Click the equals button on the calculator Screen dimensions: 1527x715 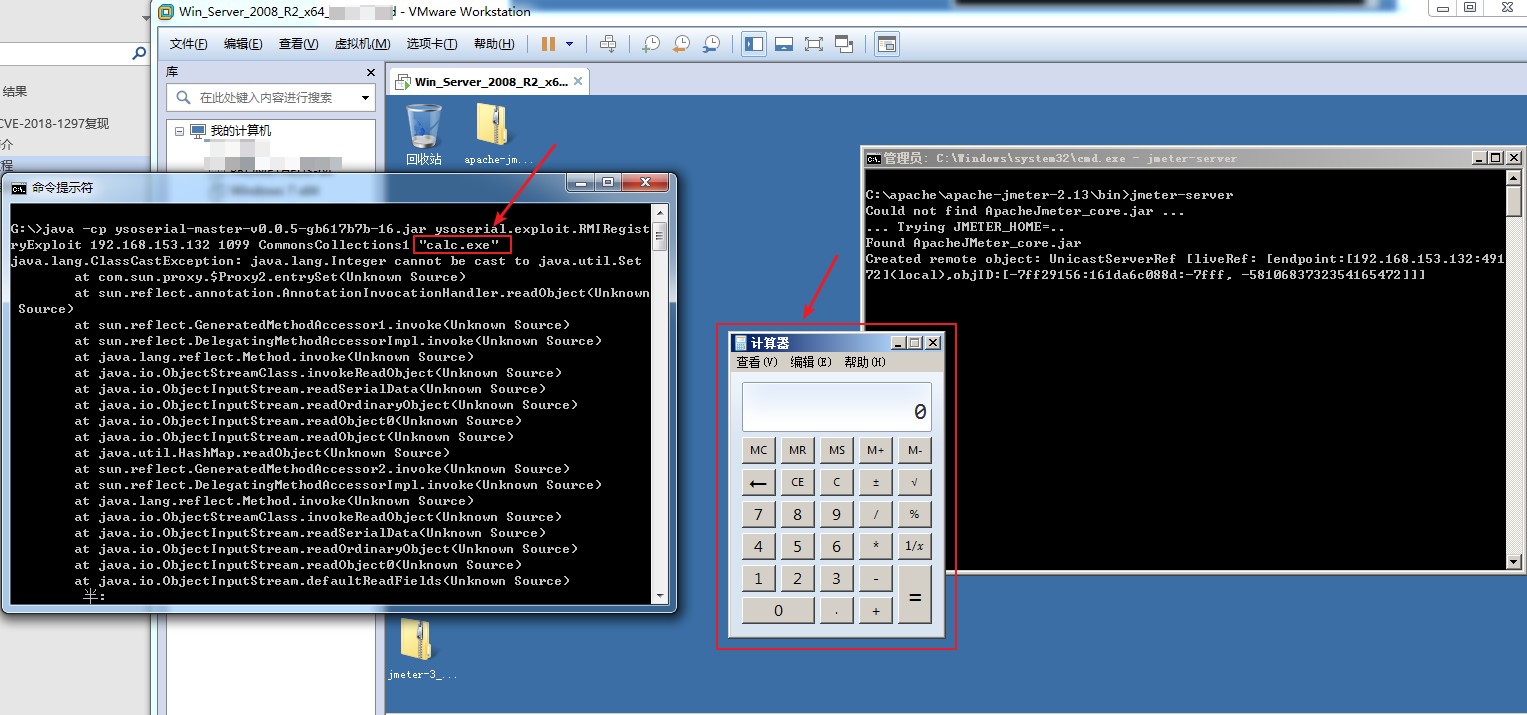pyautogui.click(x=914, y=594)
